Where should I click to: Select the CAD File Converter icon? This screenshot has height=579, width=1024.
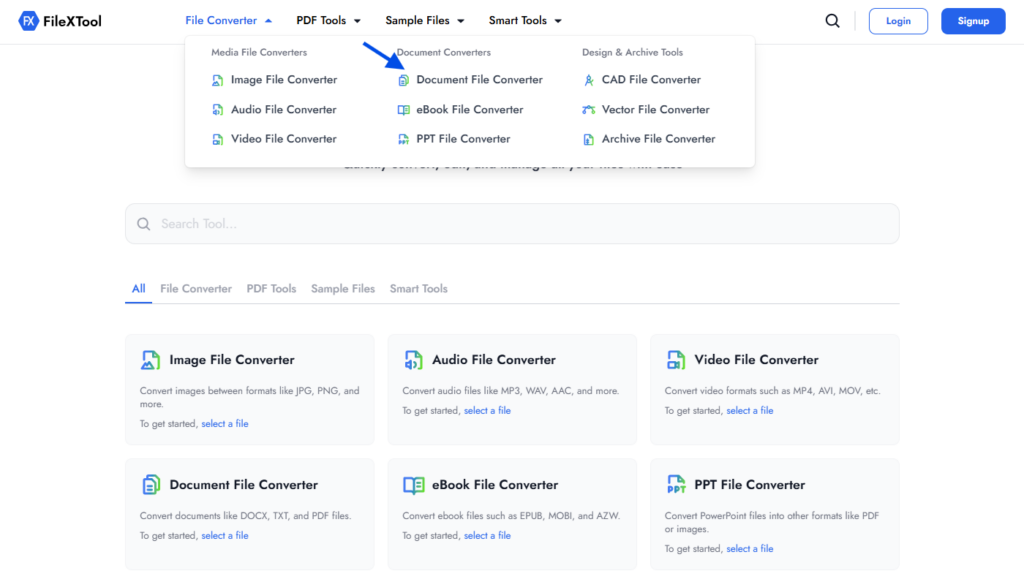pyautogui.click(x=589, y=79)
